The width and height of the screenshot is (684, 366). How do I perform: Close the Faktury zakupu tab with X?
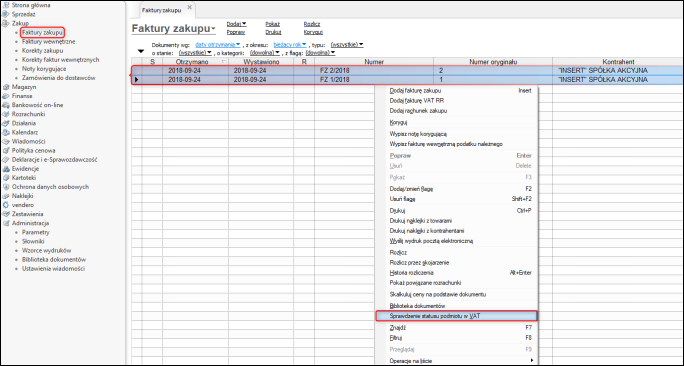click(x=189, y=7)
